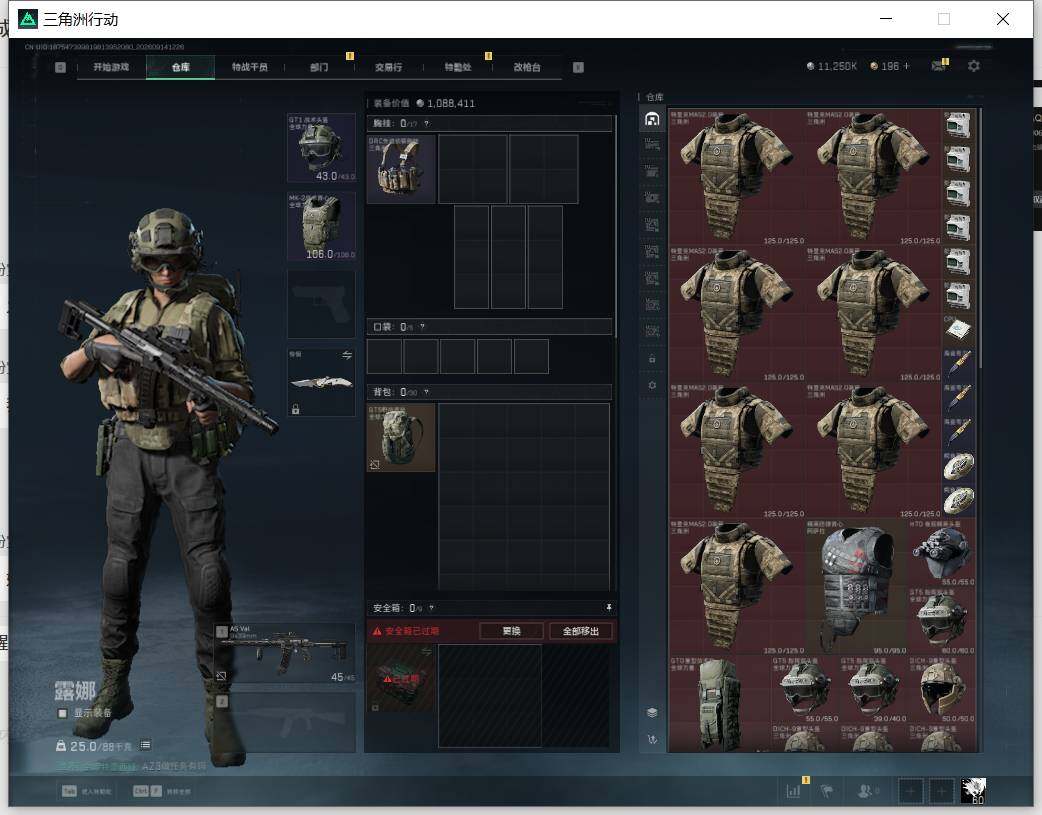Select the equipped MK-2 body armor slot
This screenshot has width=1042, height=815.
pos(321,226)
